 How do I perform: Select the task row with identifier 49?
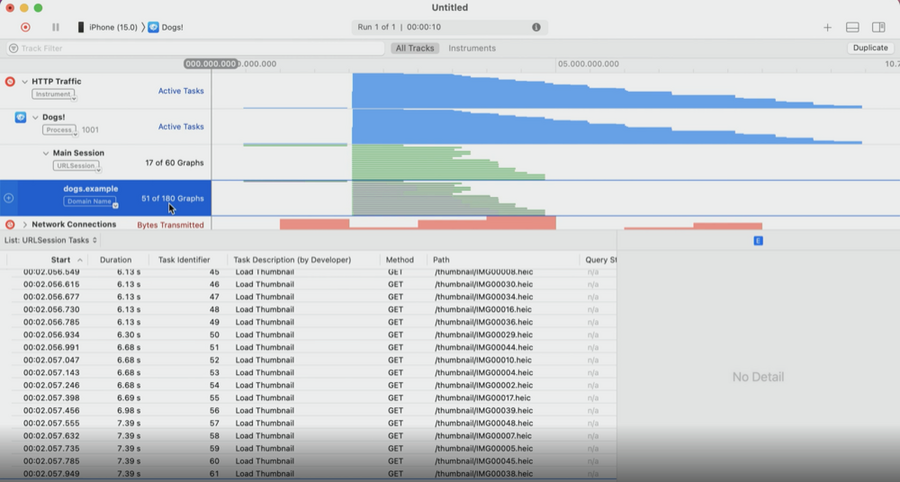pos(308,322)
